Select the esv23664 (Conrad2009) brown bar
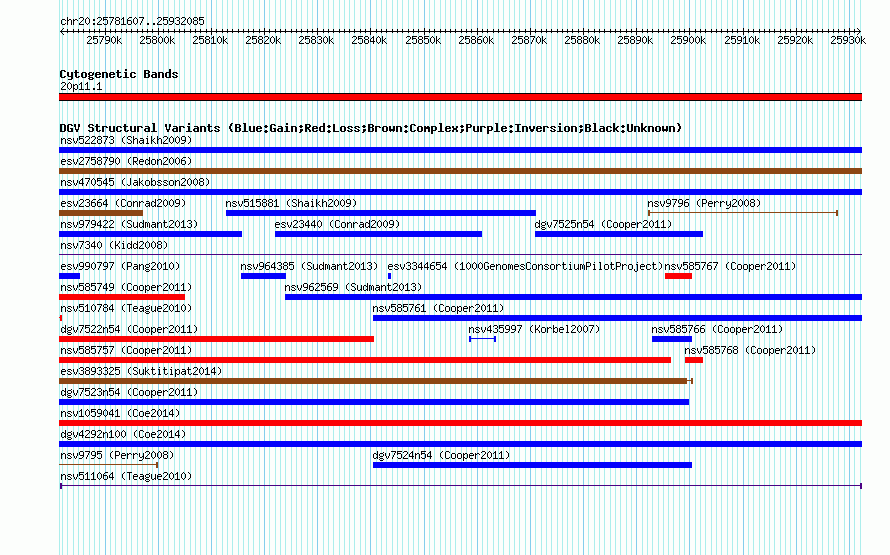 (x=101, y=213)
